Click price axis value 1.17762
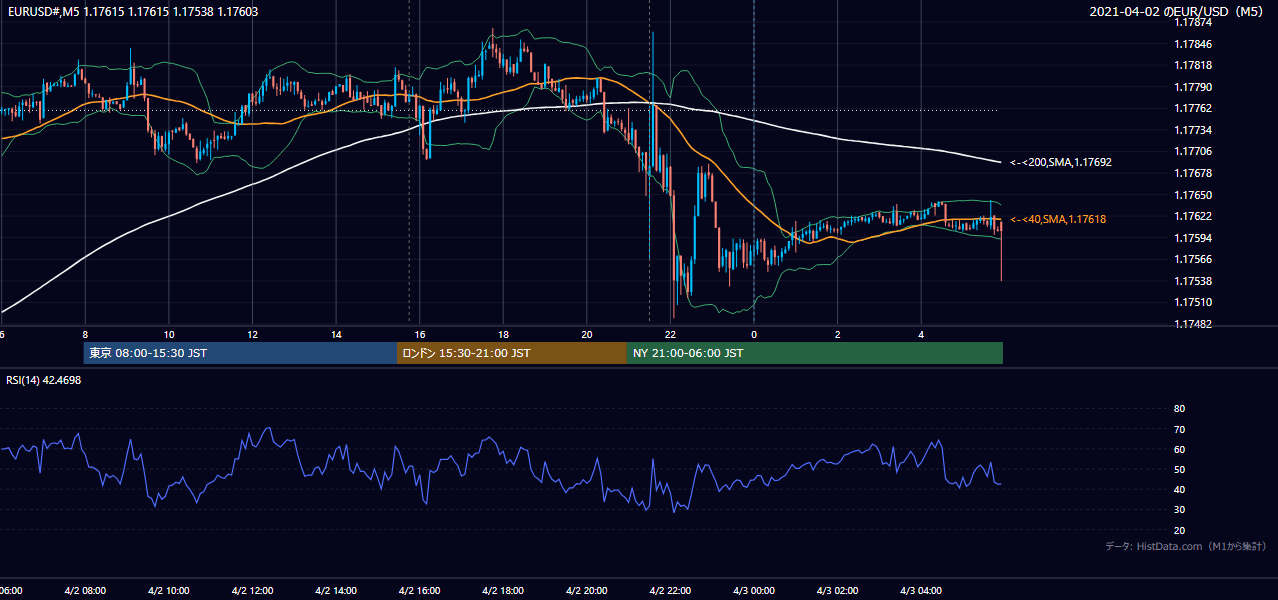1278x600 pixels. coord(1191,108)
